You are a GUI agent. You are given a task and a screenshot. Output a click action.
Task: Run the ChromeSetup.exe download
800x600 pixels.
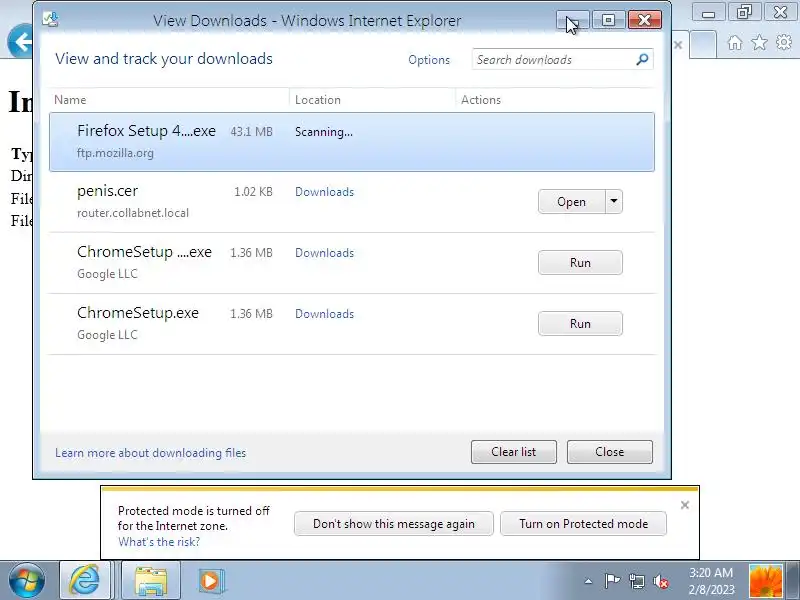580,323
